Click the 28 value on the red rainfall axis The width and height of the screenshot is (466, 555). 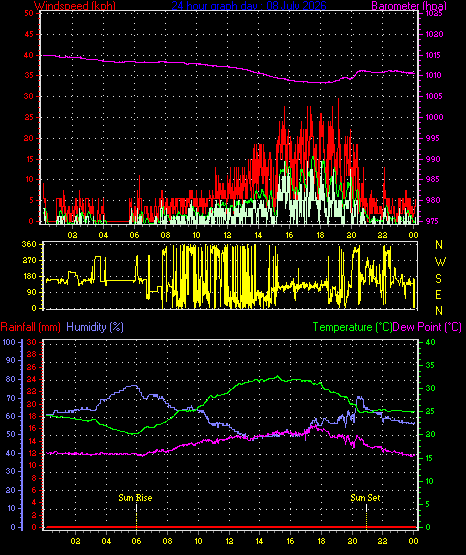(x=32, y=354)
